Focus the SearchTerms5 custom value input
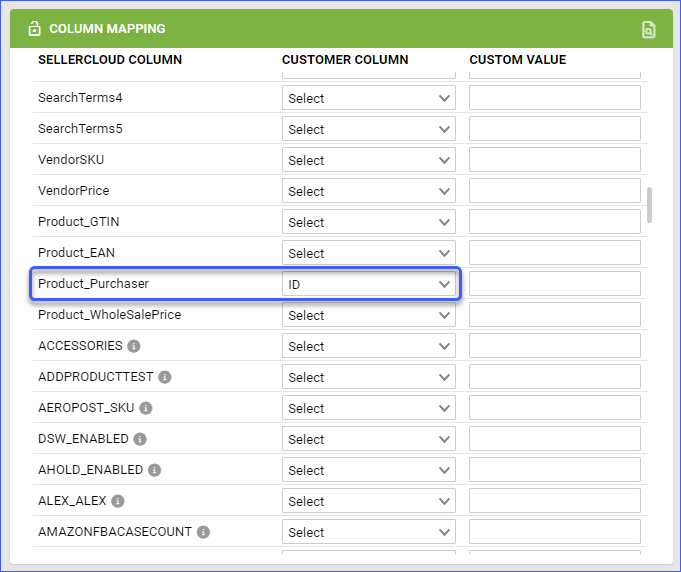The width and height of the screenshot is (681, 572). coord(554,129)
